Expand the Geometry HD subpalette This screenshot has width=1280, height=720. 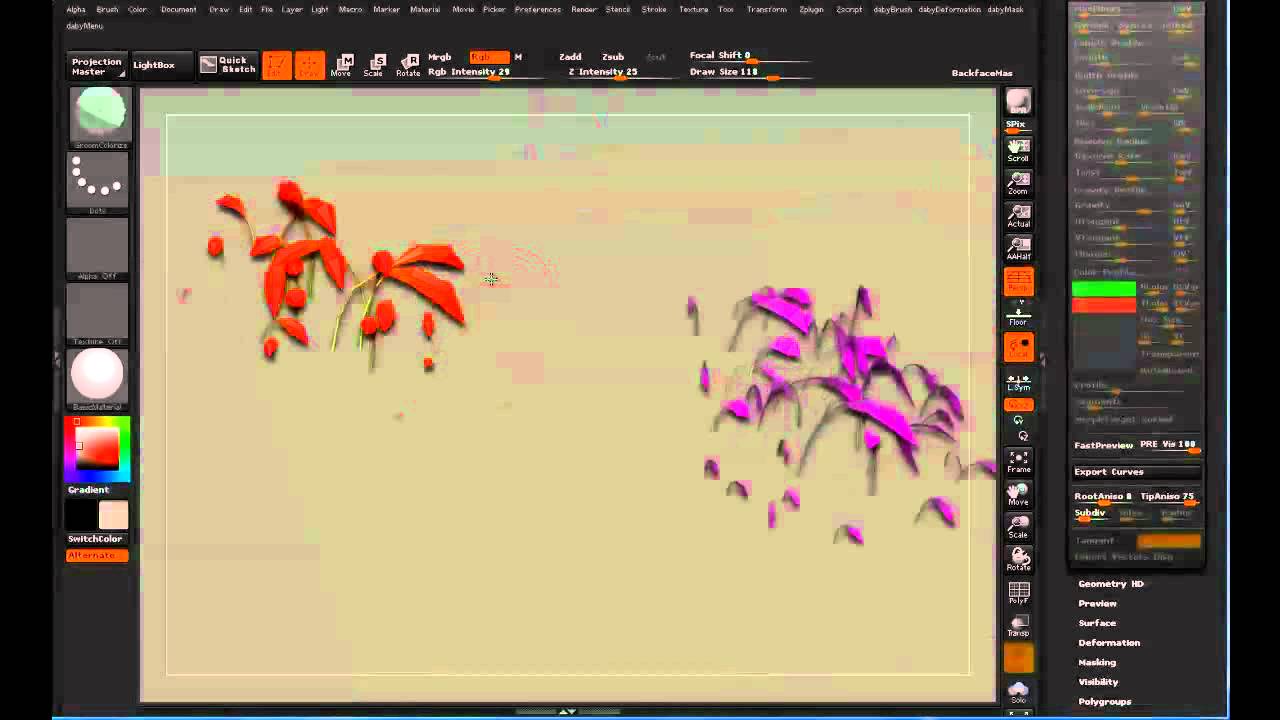(x=1111, y=584)
